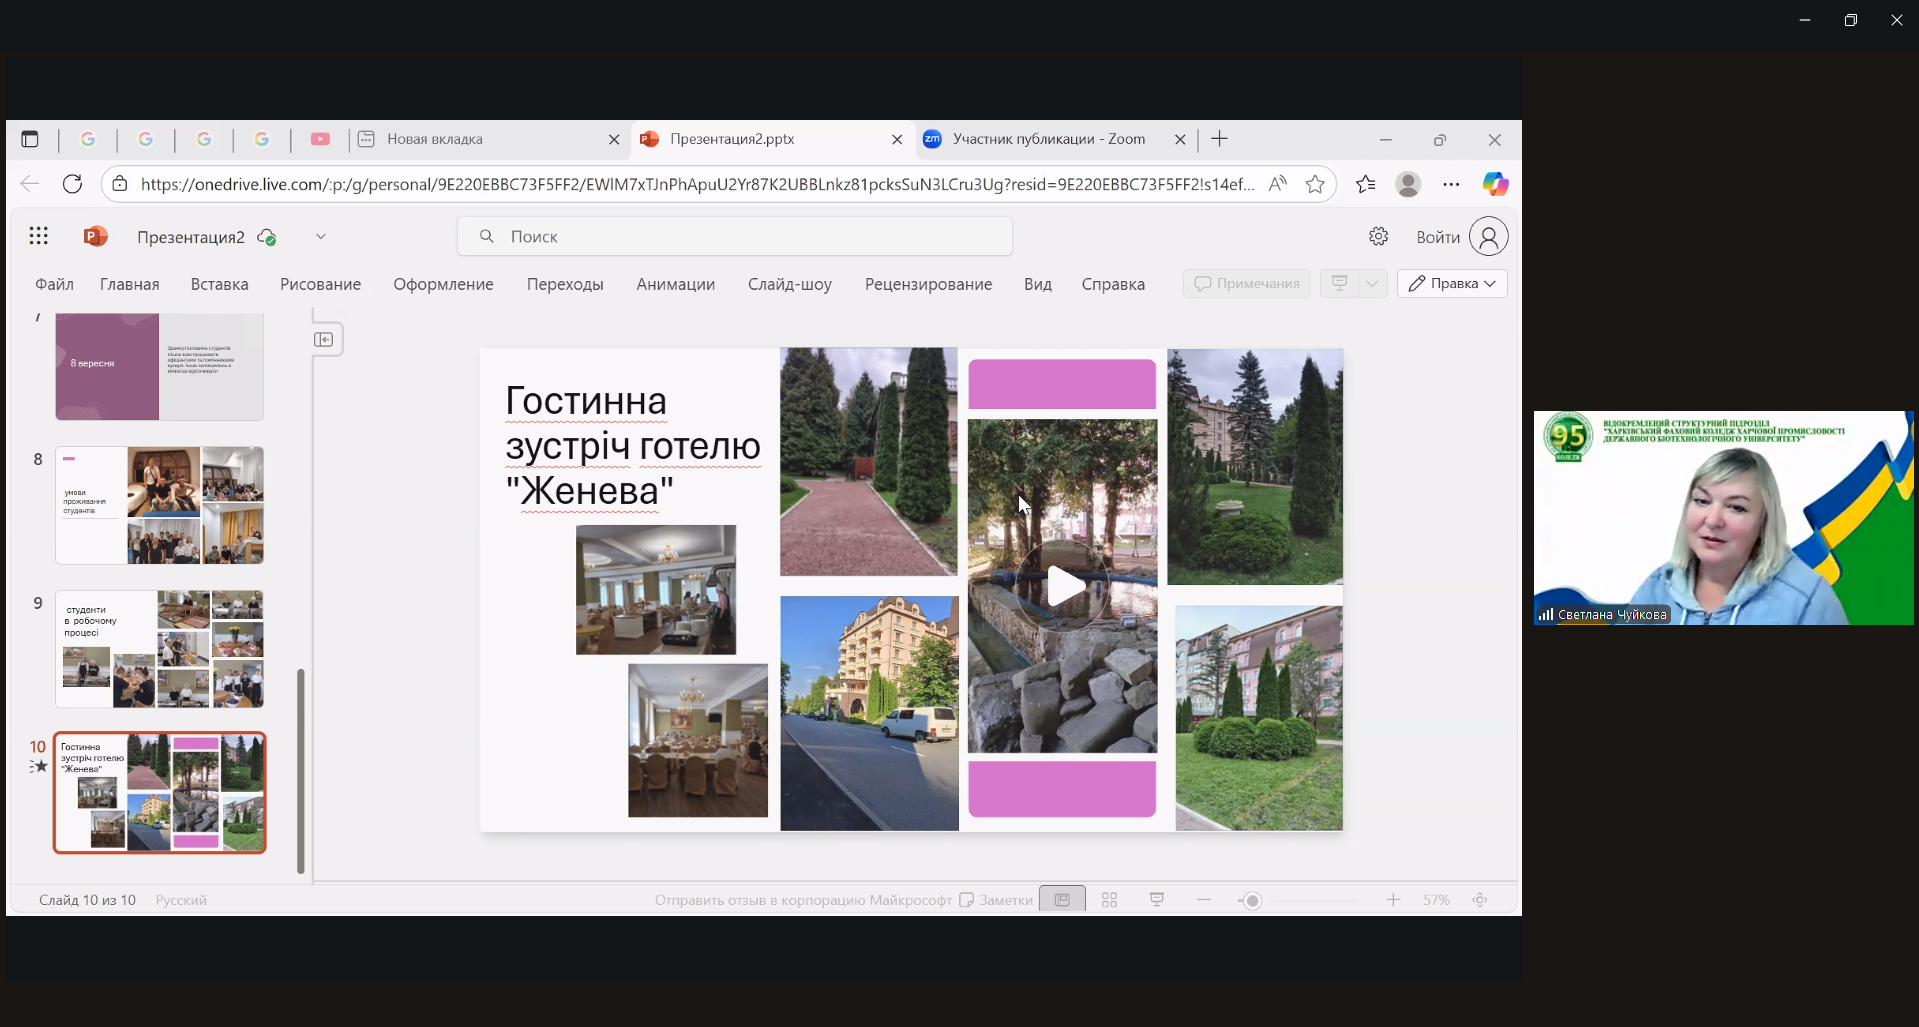Expand dropdown arrow next to Презентация2 title

pos(321,237)
